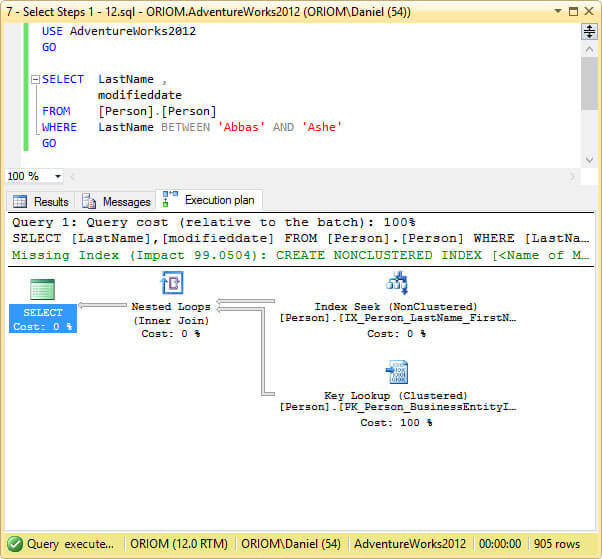Click the editor split handle at top right
This screenshot has width=602, height=559.
(x=589, y=32)
